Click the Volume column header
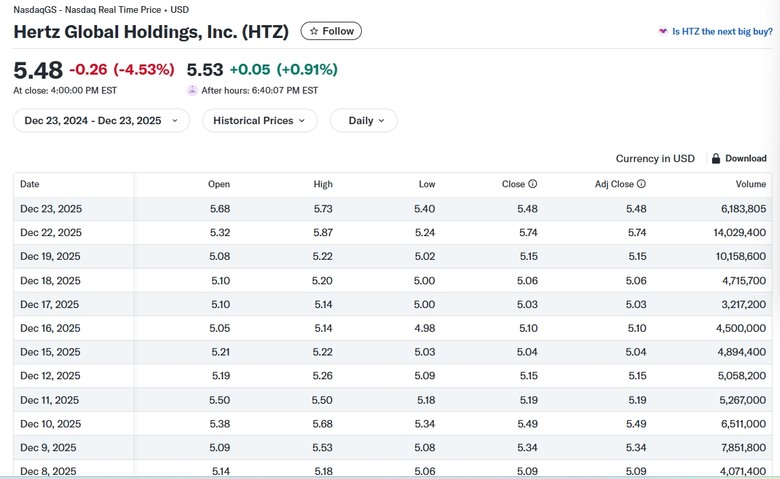The image size is (780, 479). [750, 184]
